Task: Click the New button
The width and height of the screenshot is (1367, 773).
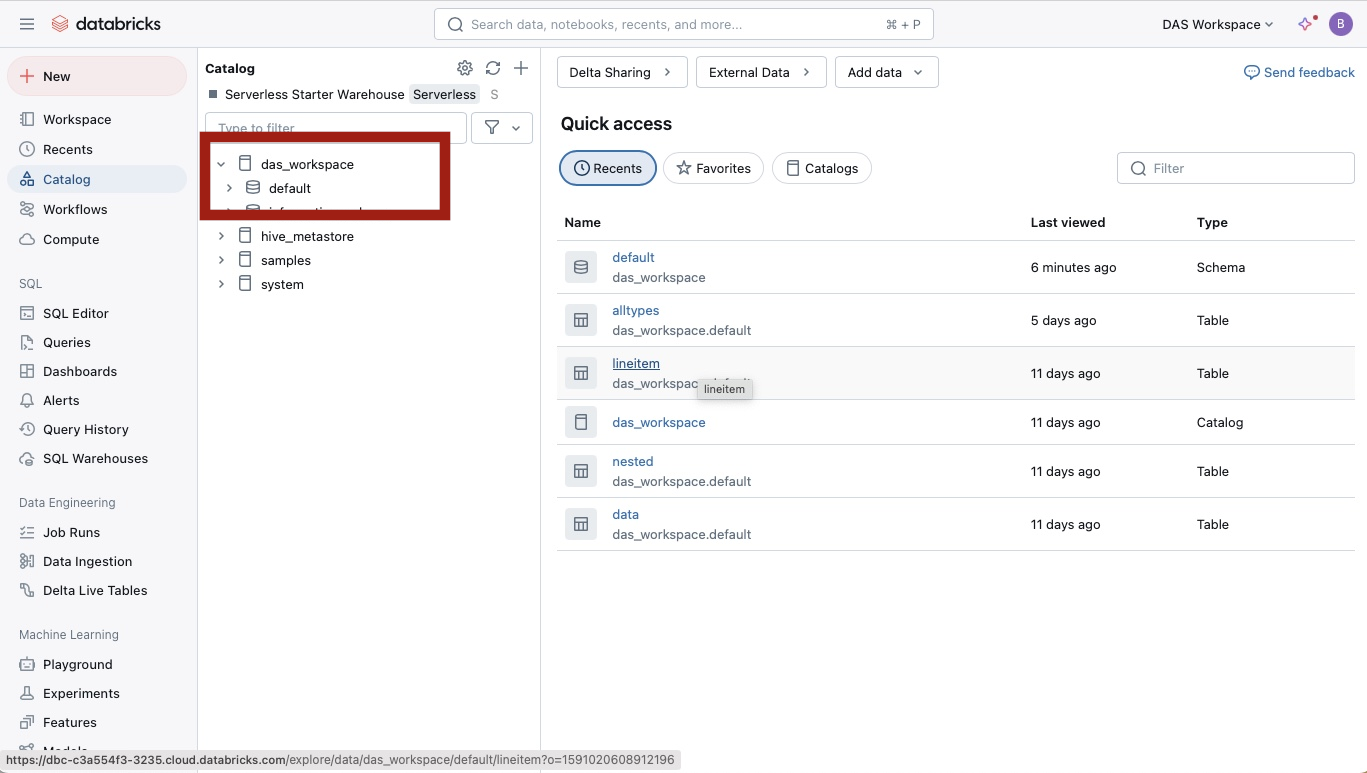Action: 97,76
